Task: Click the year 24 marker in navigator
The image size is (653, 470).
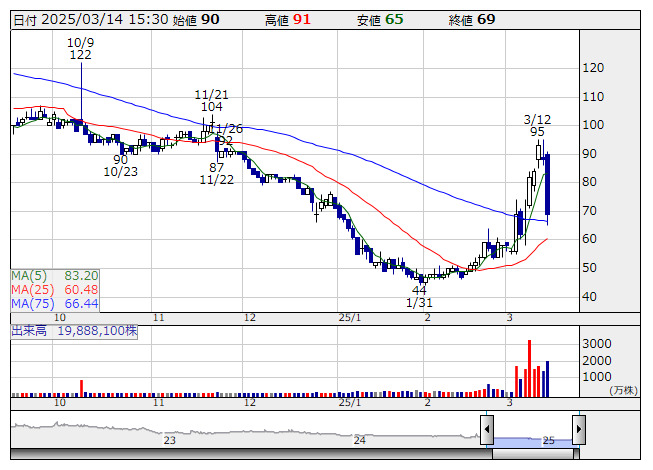Action: tap(359, 440)
